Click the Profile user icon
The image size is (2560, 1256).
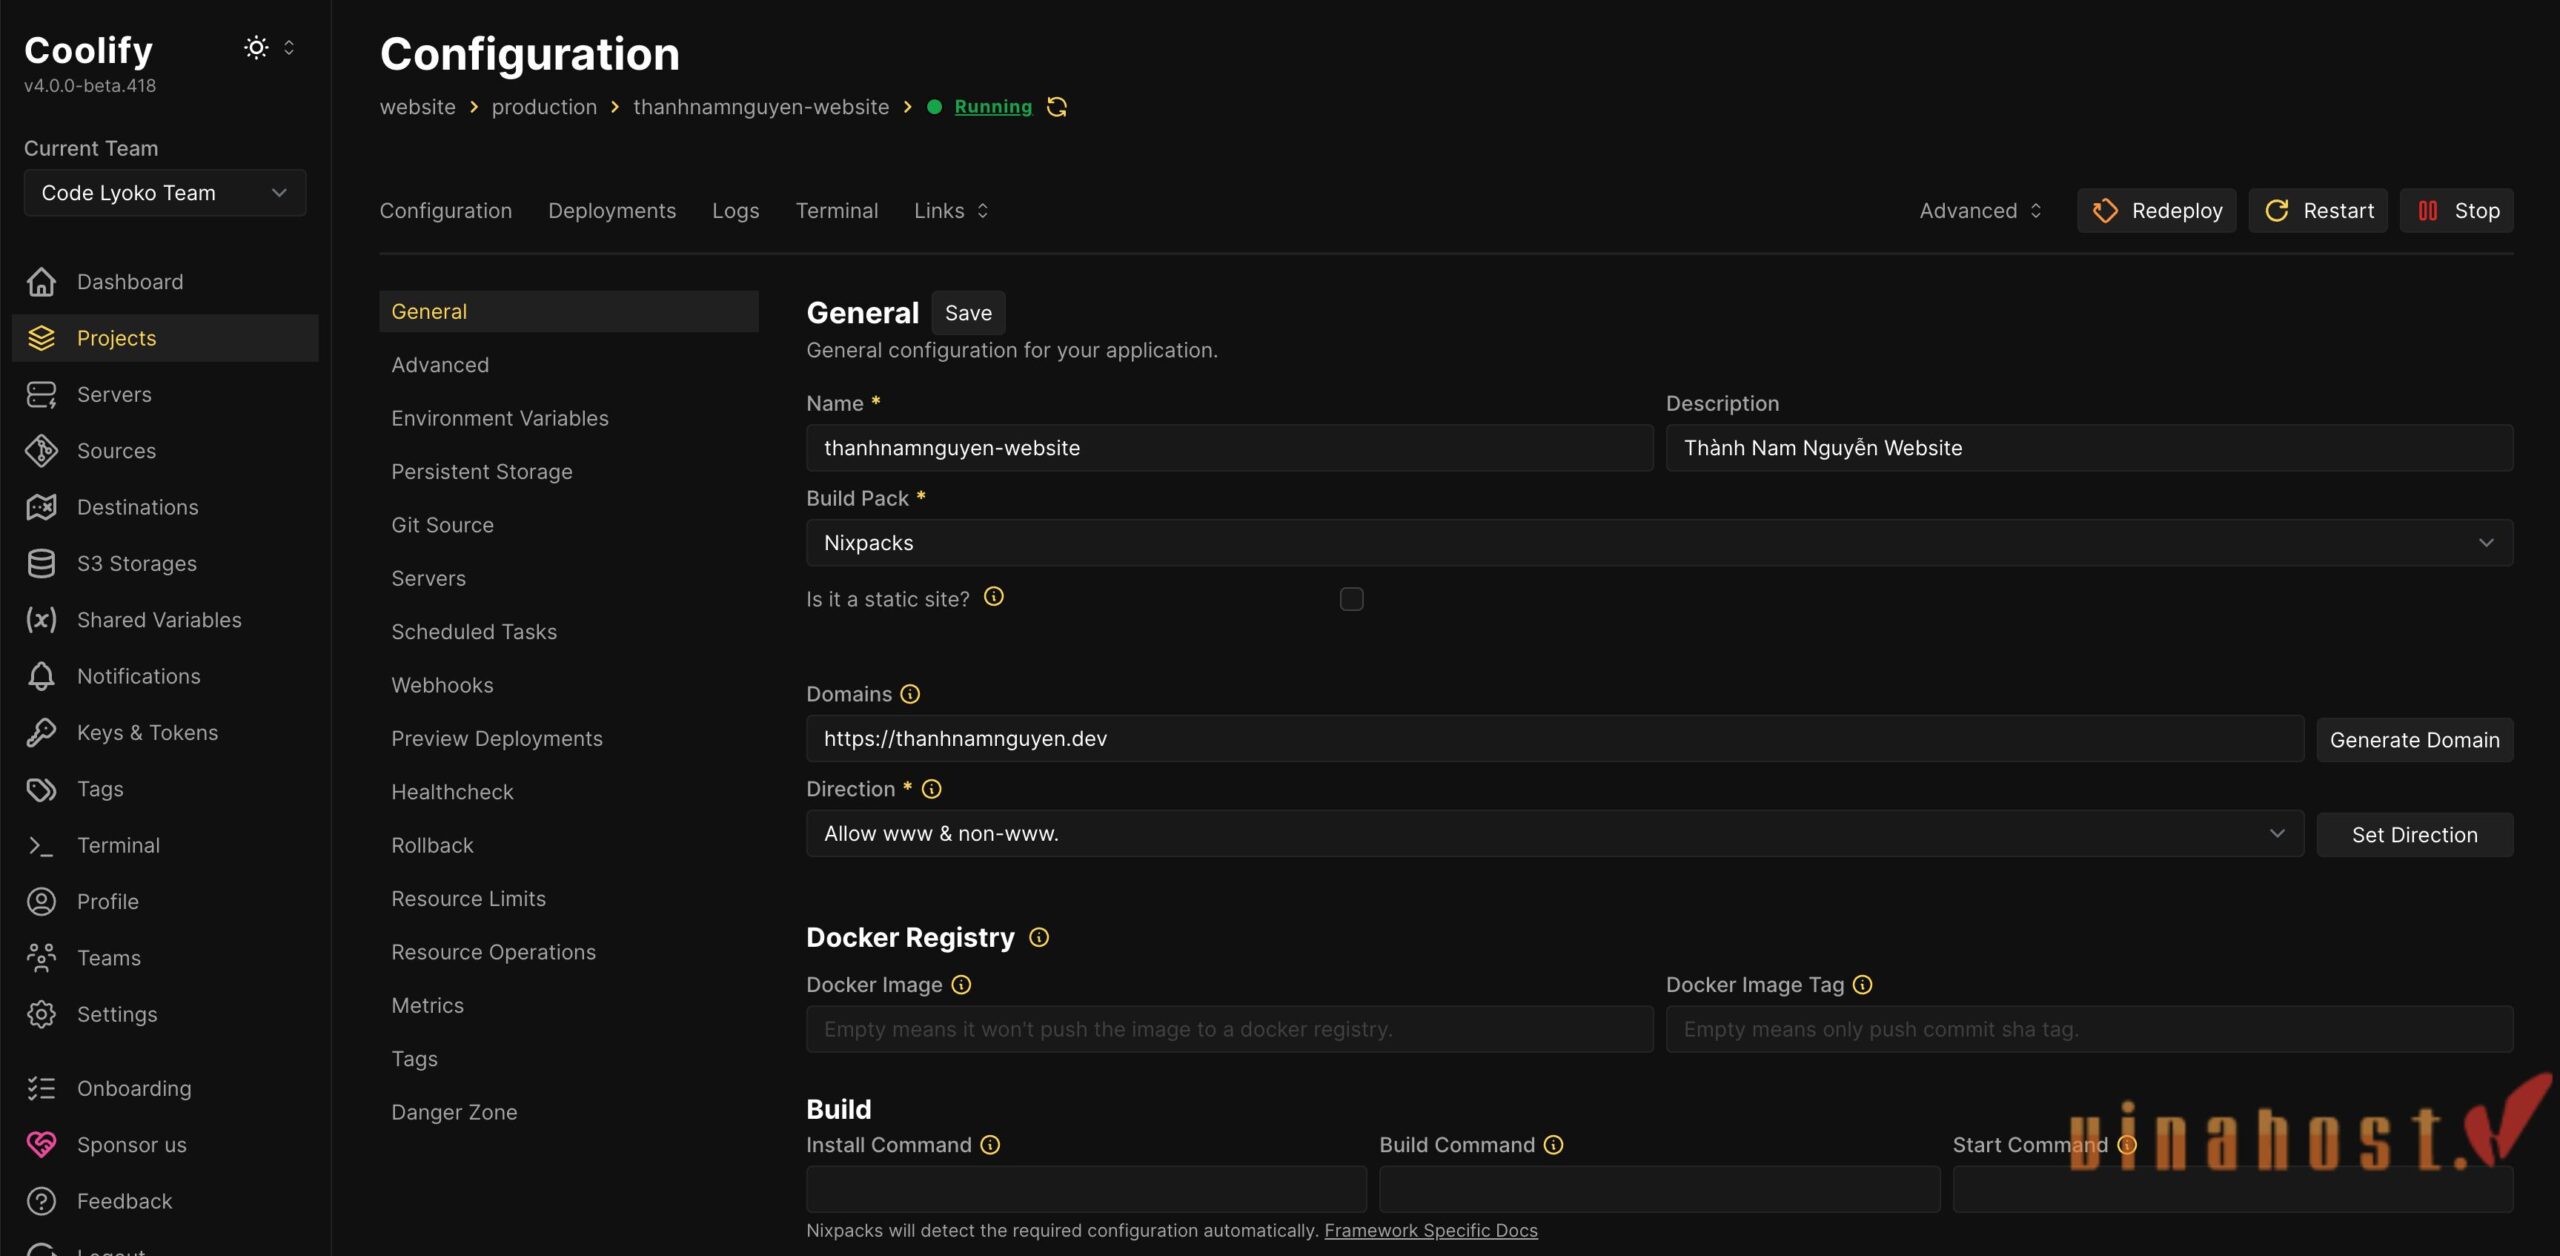[x=41, y=902]
